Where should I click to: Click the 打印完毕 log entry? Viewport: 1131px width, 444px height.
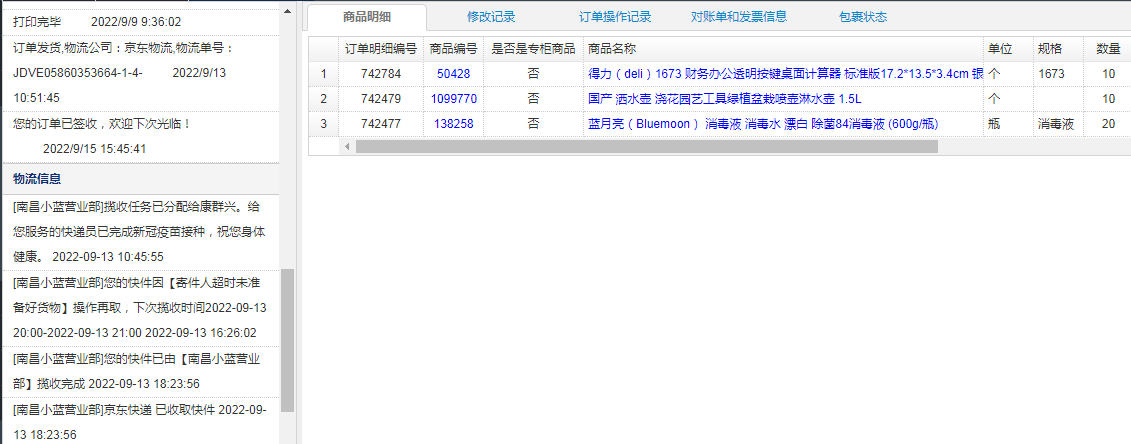141,22
